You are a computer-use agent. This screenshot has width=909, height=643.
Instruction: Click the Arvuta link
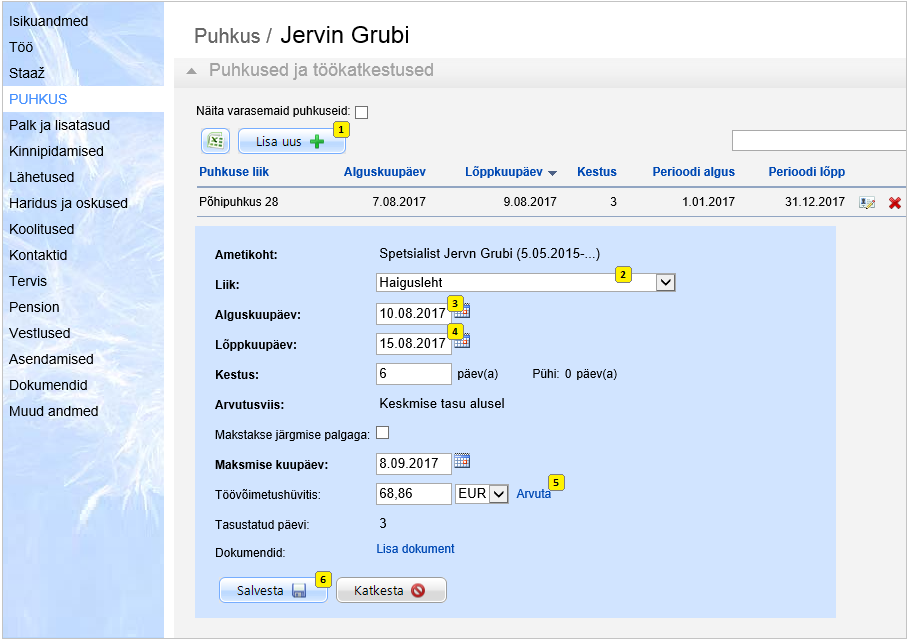tap(533, 494)
